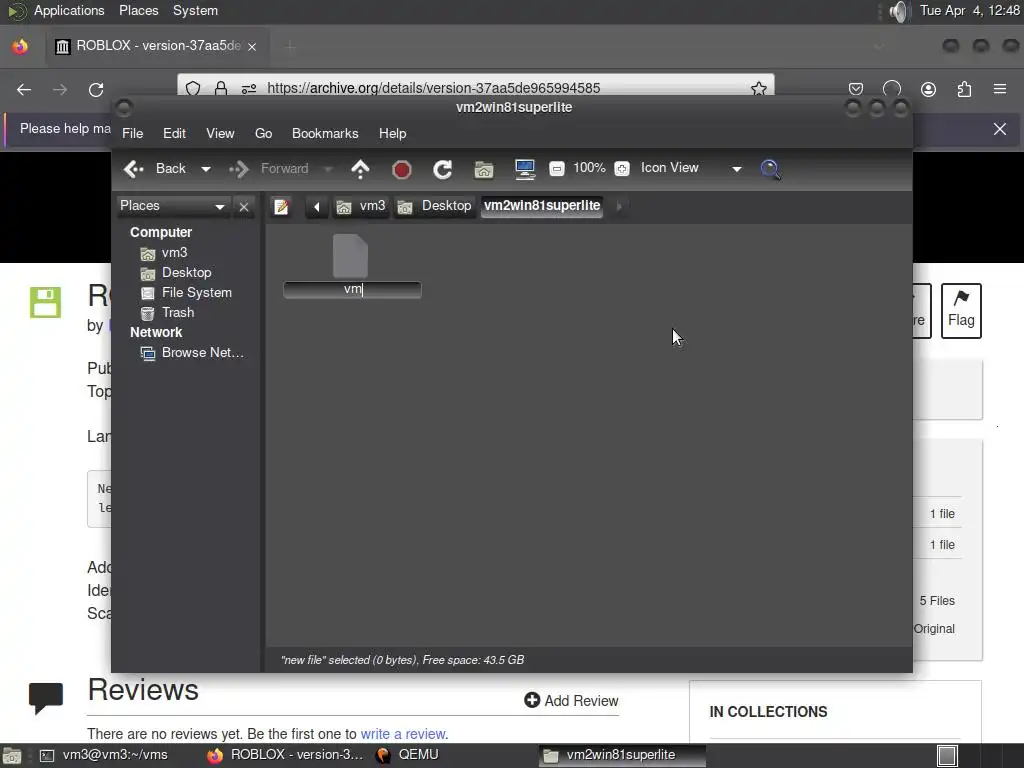
Task: Go back in the file manager
Action: pos(155,169)
